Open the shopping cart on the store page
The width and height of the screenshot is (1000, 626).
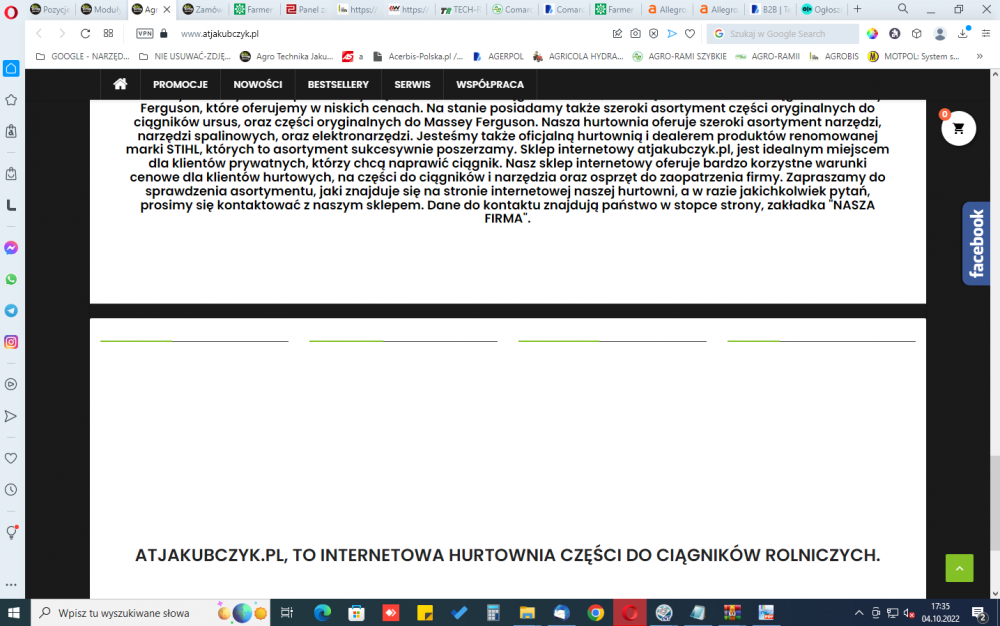tap(958, 128)
